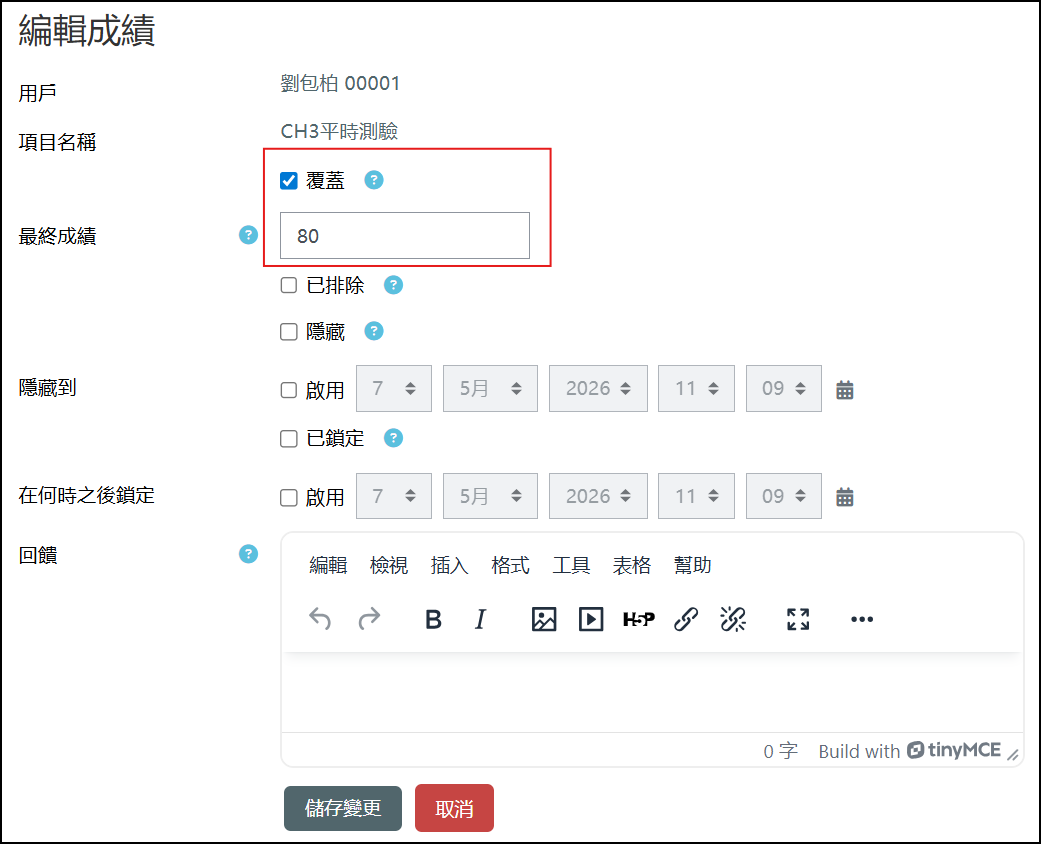Open the 表格 editor menu
Image resolution: width=1041 pixels, height=844 pixels.
coord(632,565)
